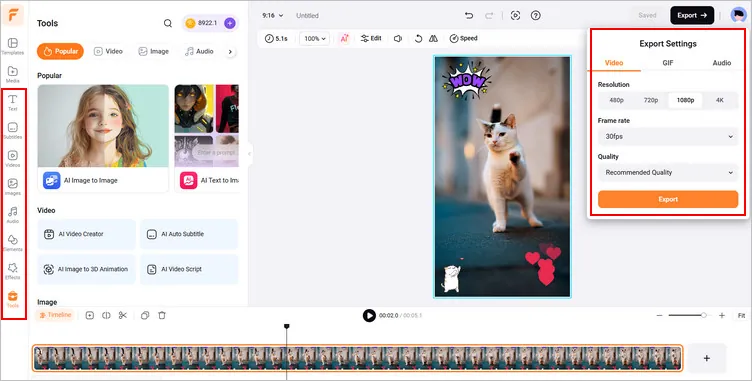
Task: Select the Audio tools tab
Action: tap(200, 51)
